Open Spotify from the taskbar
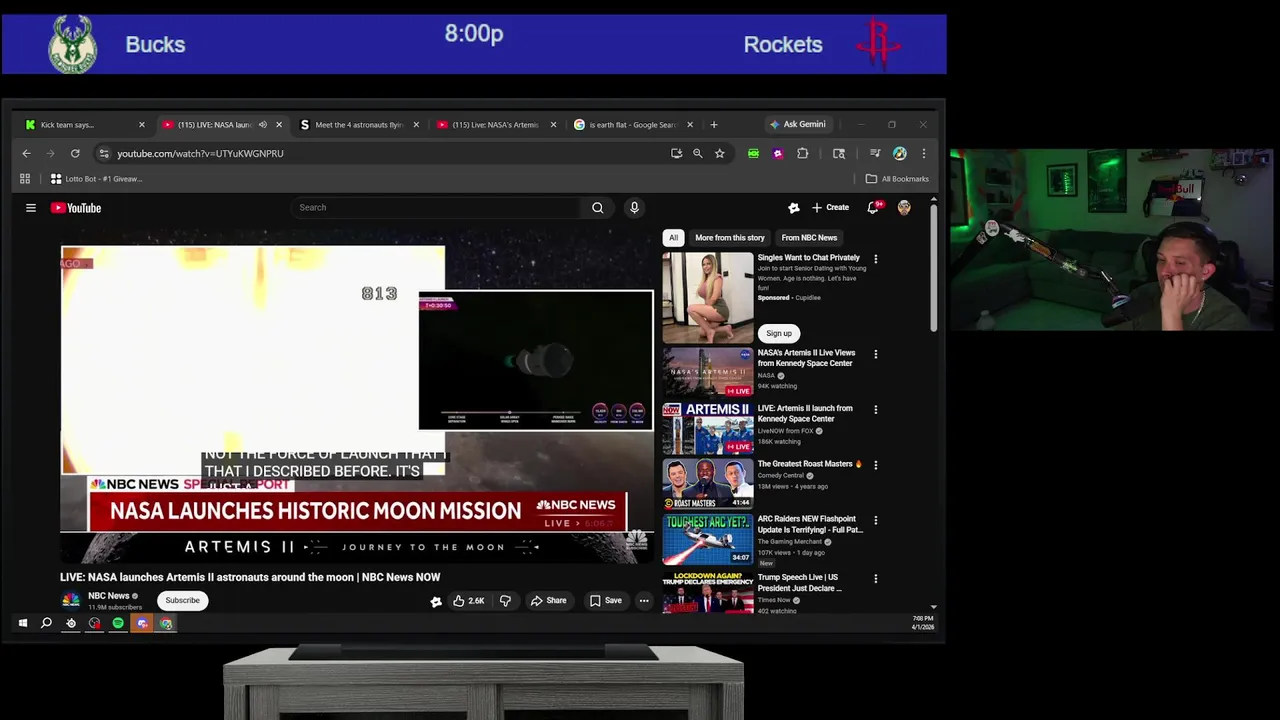This screenshot has width=1280, height=720. click(118, 623)
